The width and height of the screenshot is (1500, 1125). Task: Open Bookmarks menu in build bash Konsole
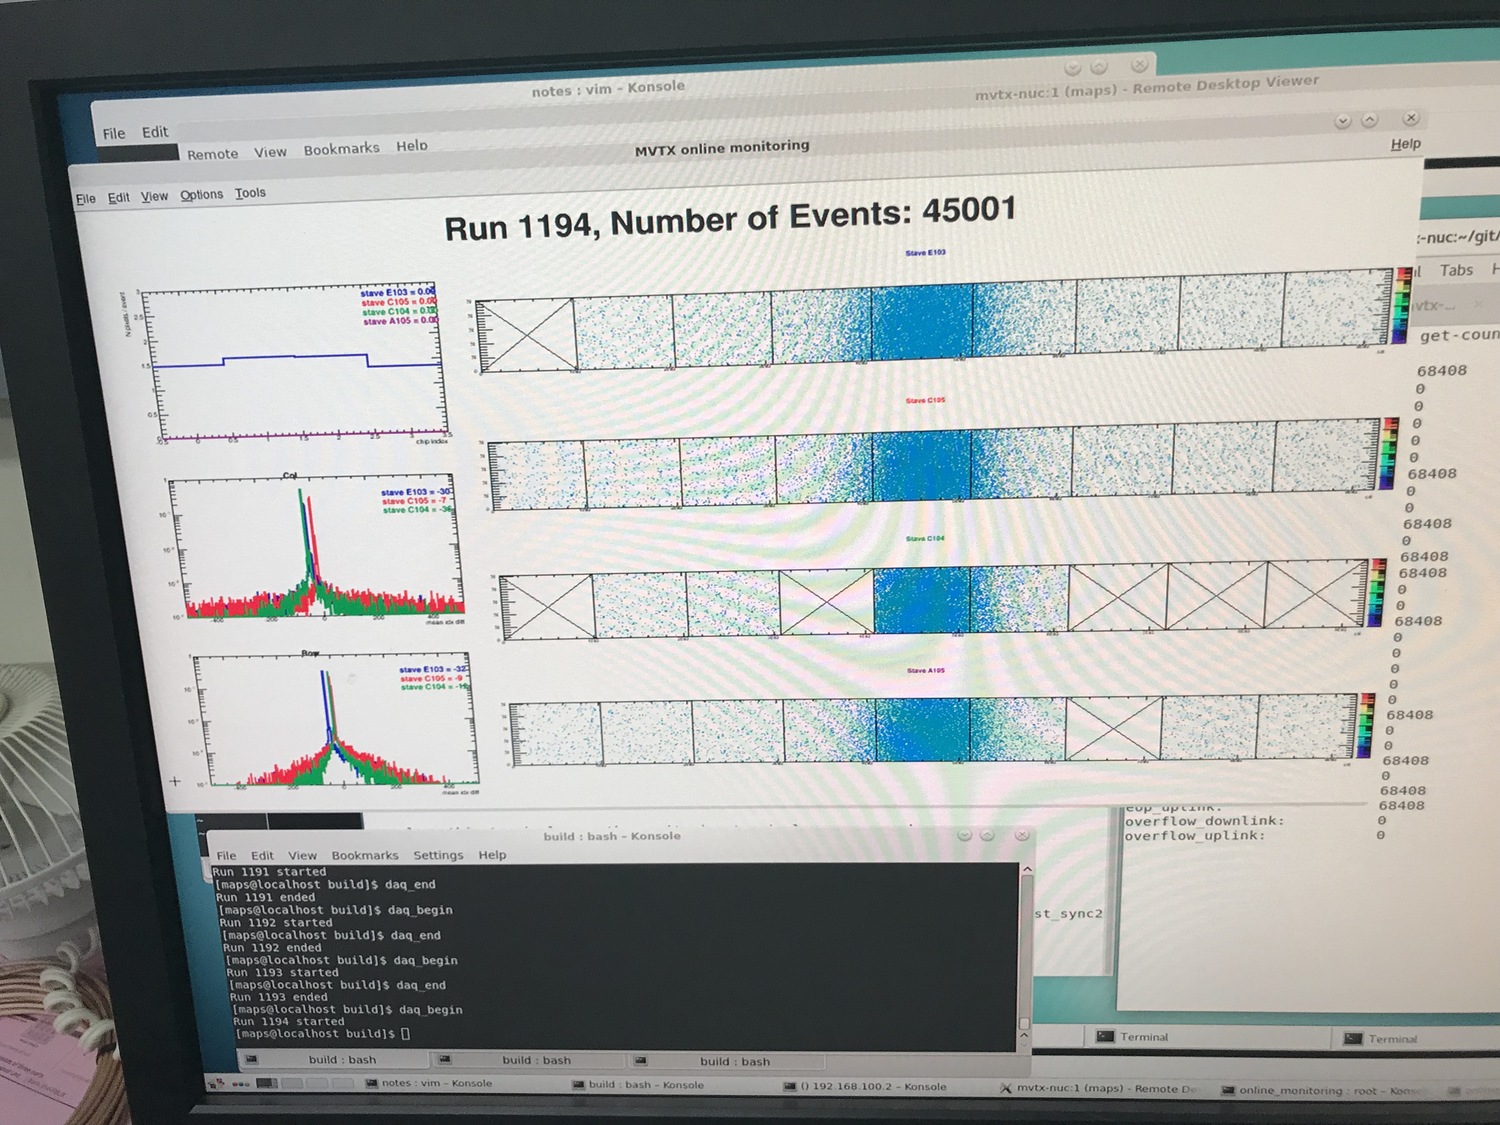365,855
